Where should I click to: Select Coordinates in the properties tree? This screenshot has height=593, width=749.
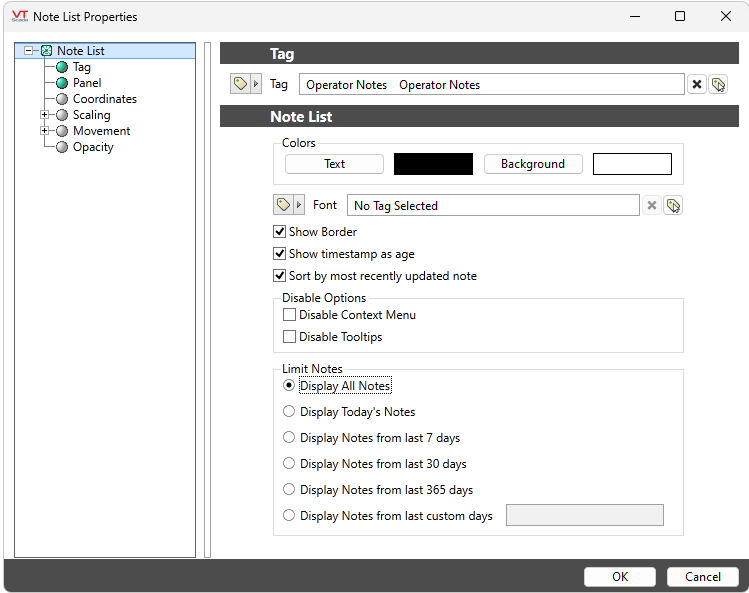(104, 99)
